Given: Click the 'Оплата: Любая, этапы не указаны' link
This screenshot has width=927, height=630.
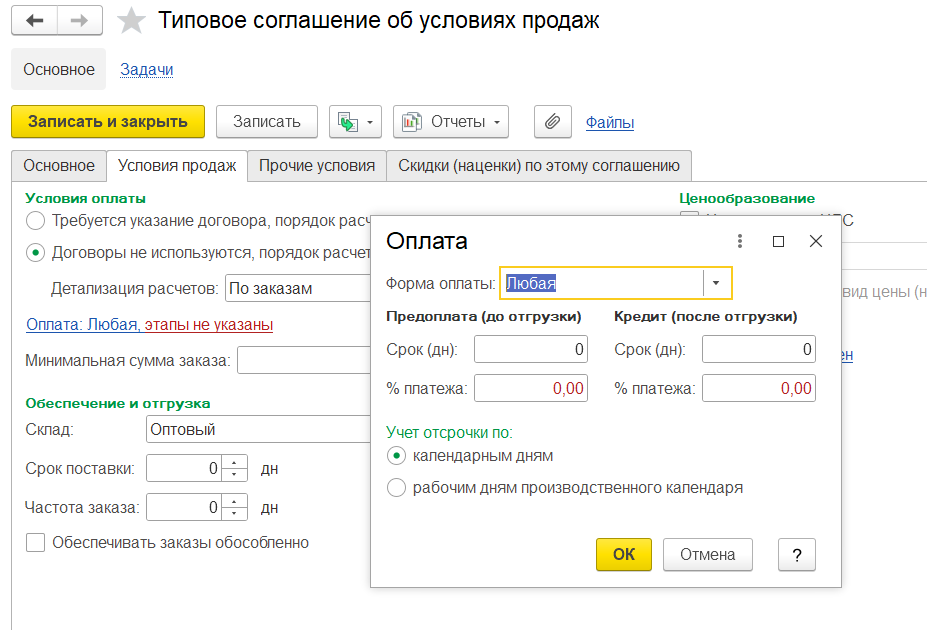Looking at the screenshot, I should [x=150, y=324].
